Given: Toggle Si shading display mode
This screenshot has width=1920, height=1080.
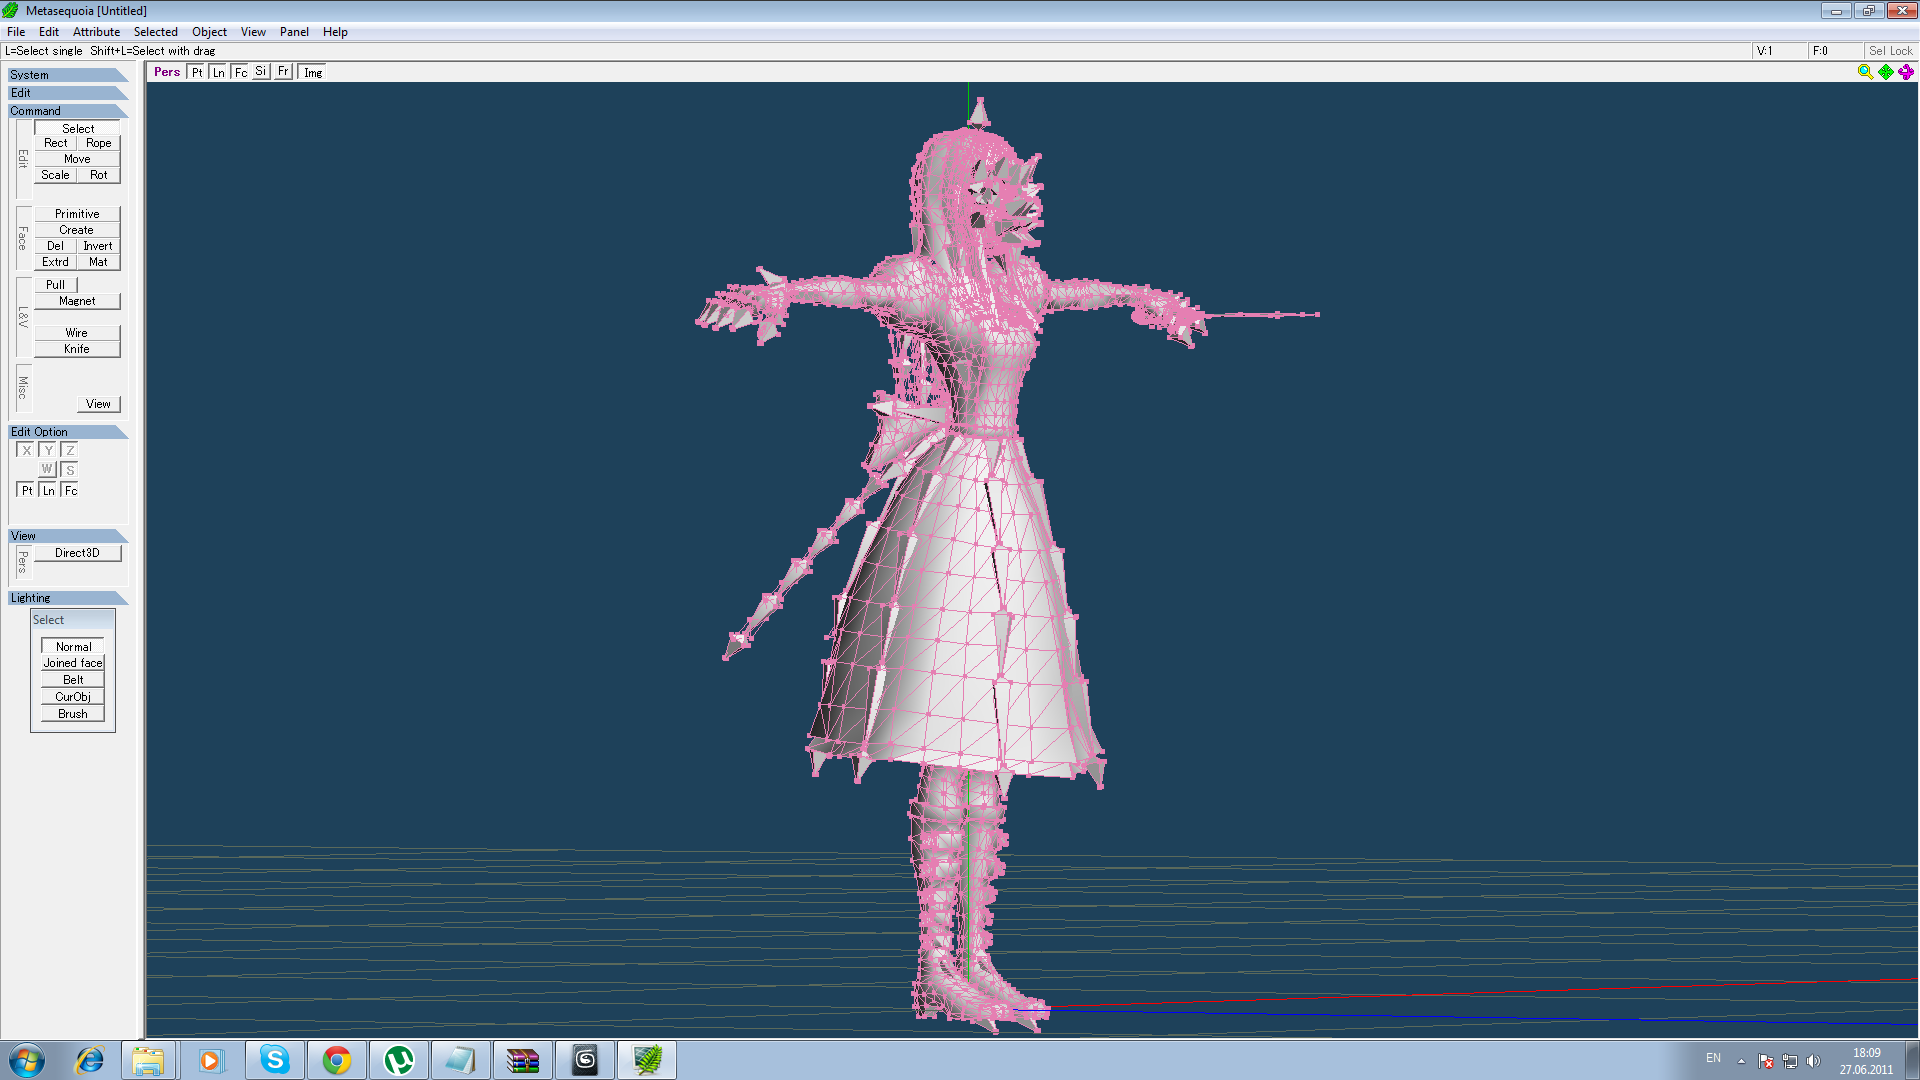Looking at the screenshot, I should pos(260,71).
